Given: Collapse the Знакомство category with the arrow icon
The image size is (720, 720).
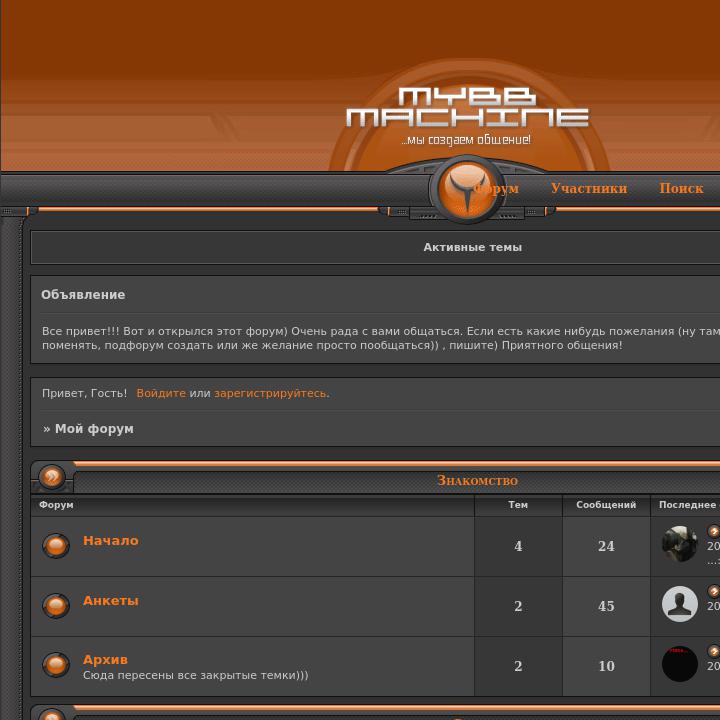Looking at the screenshot, I should coord(52,476).
